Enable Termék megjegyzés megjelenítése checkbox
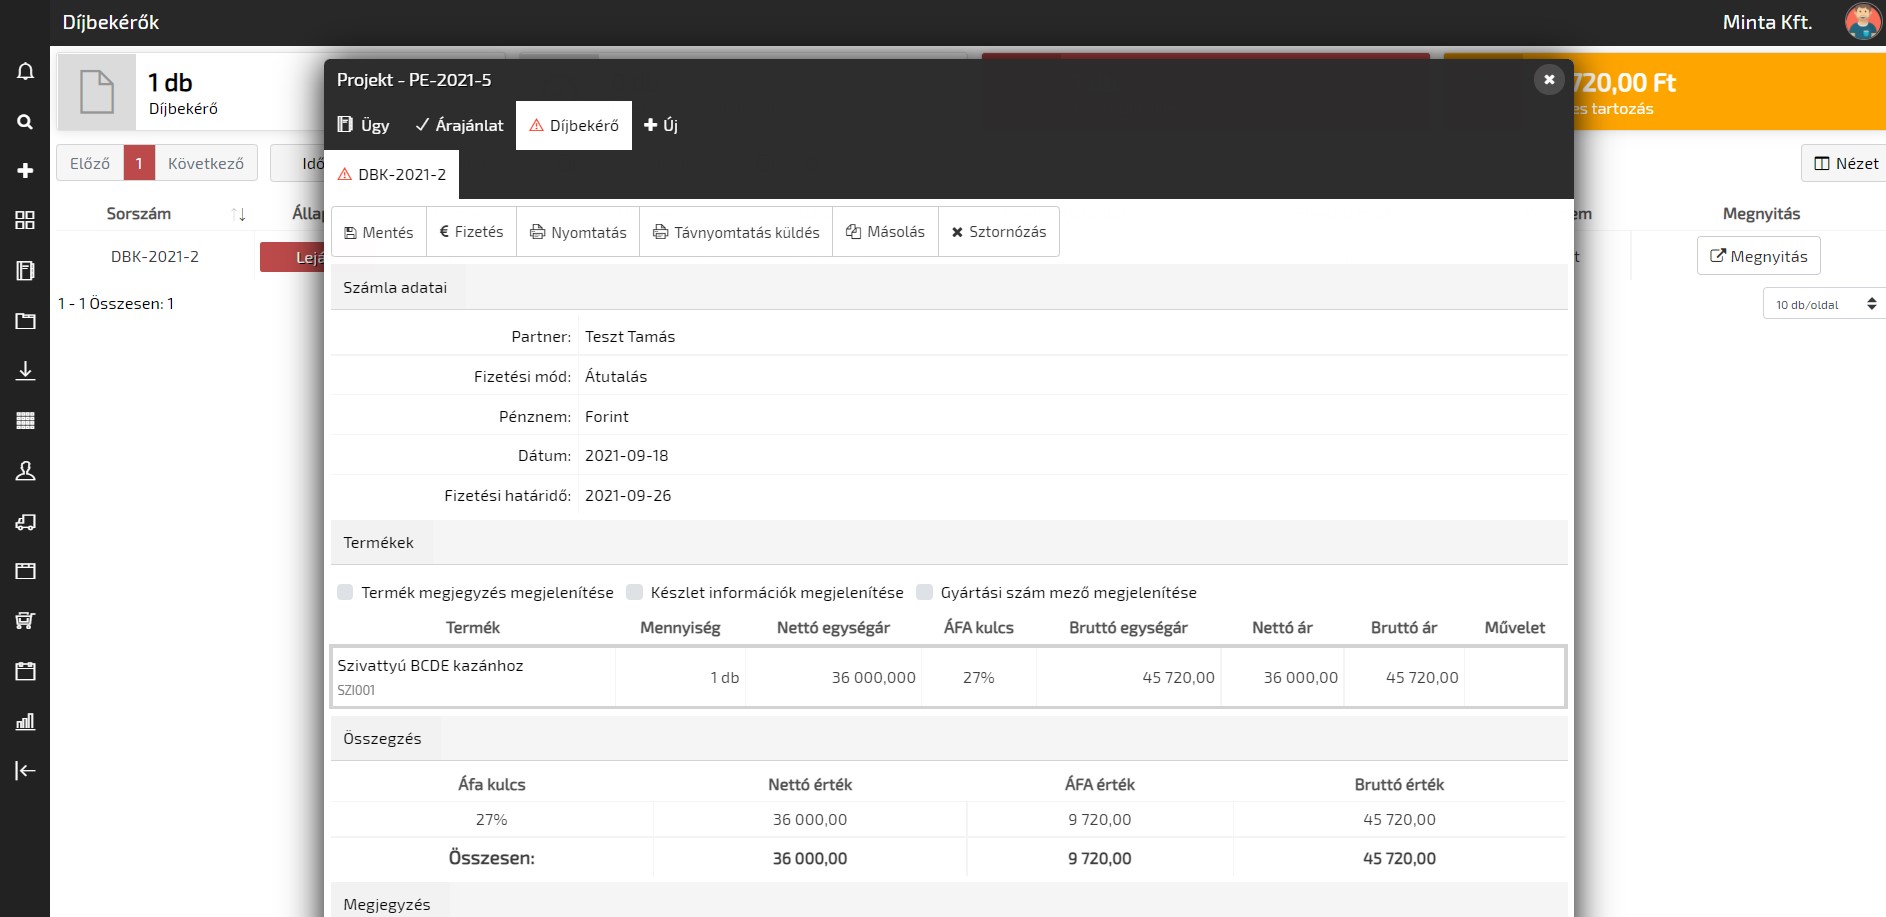Image resolution: width=1886 pixels, height=917 pixels. pos(346,592)
